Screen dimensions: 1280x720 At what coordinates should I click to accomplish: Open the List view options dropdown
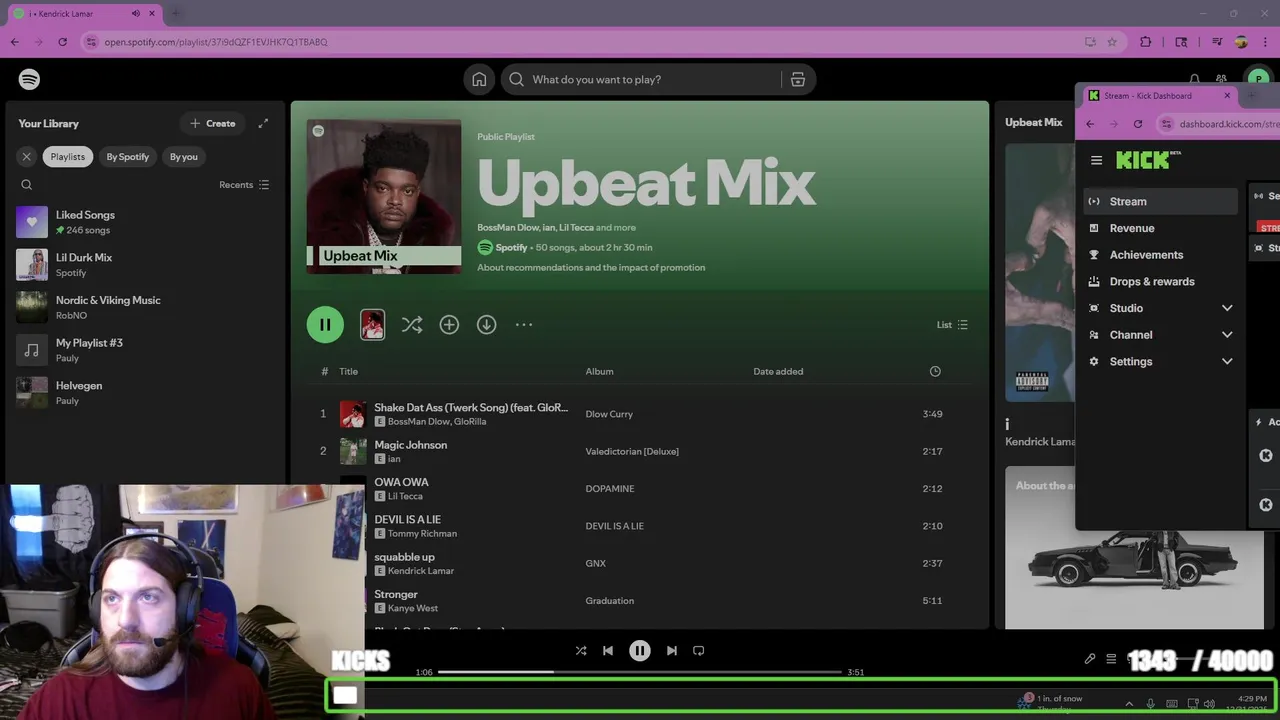952,325
